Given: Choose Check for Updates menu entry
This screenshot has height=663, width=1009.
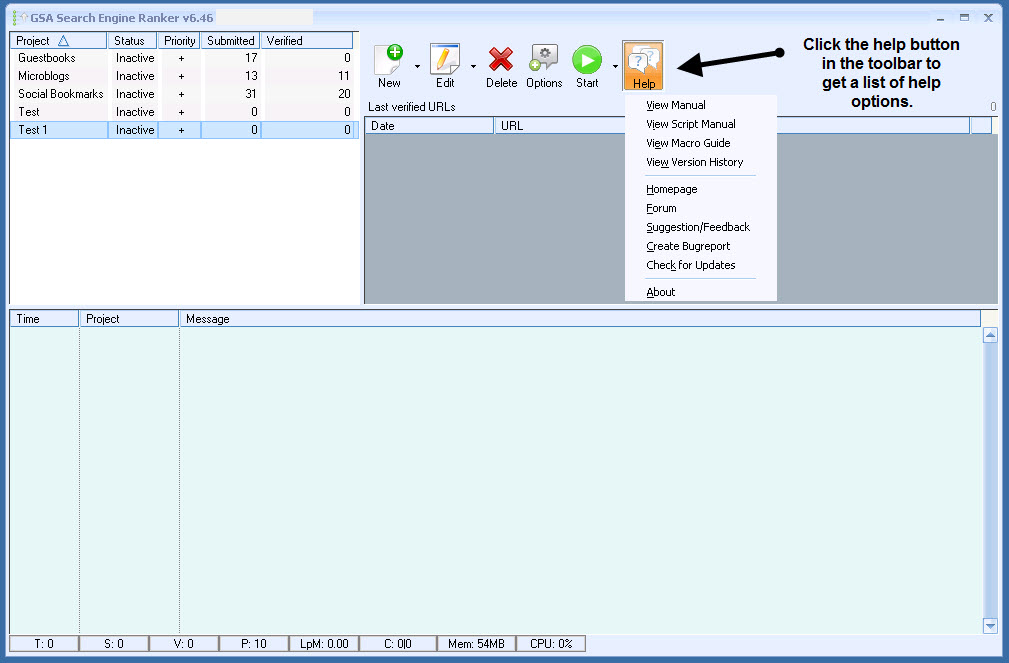Looking at the screenshot, I should (x=690, y=265).
